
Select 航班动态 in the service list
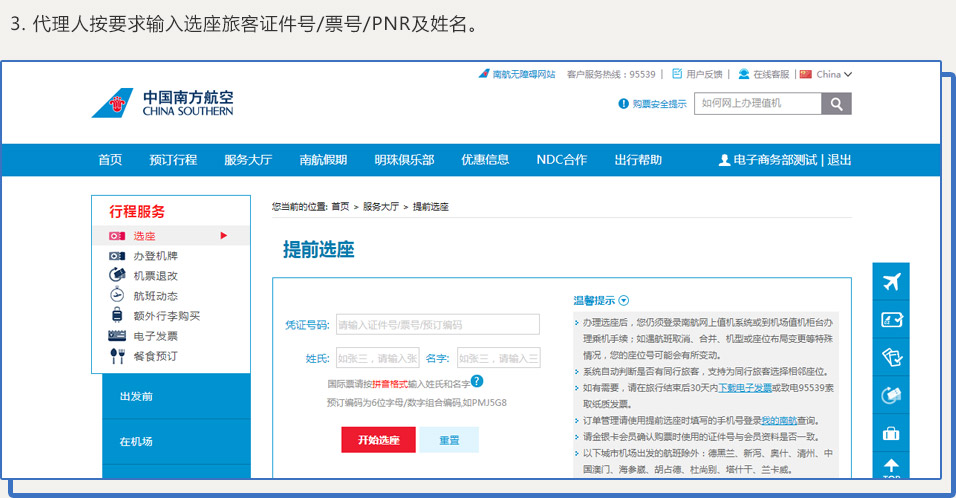pyautogui.click(x=155, y=296)
